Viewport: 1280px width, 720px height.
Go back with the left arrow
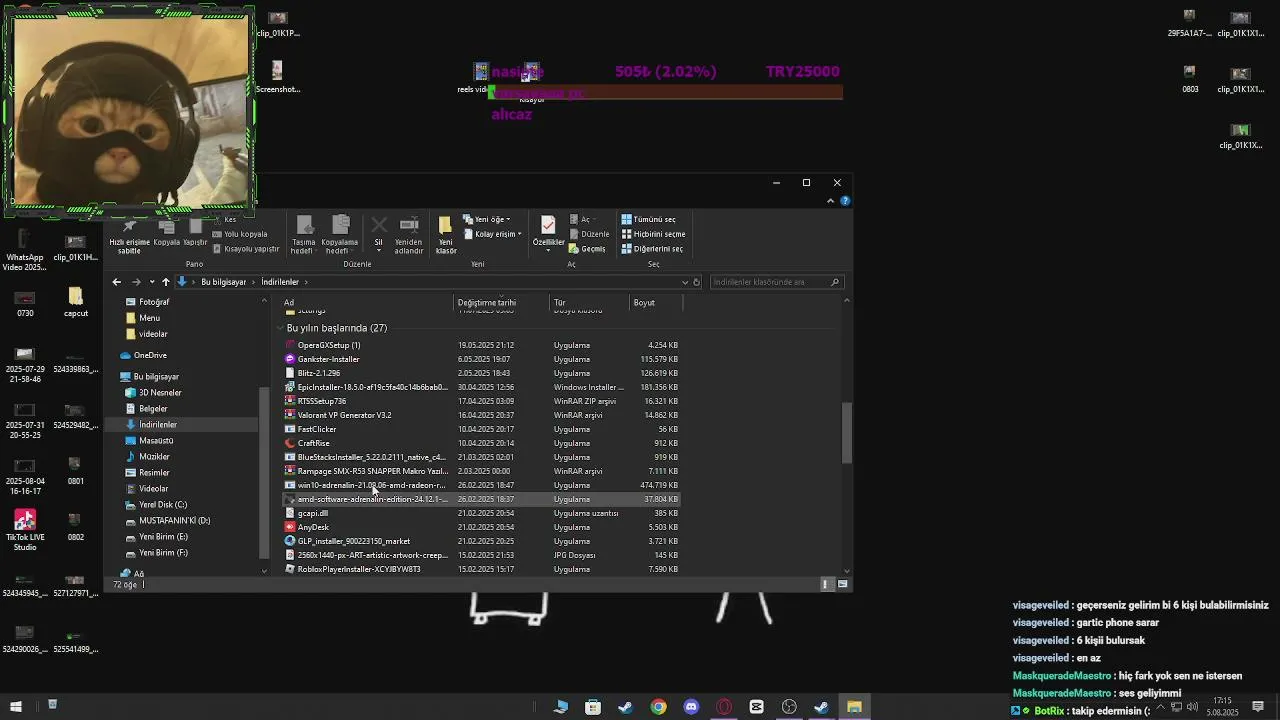point(117,282)
